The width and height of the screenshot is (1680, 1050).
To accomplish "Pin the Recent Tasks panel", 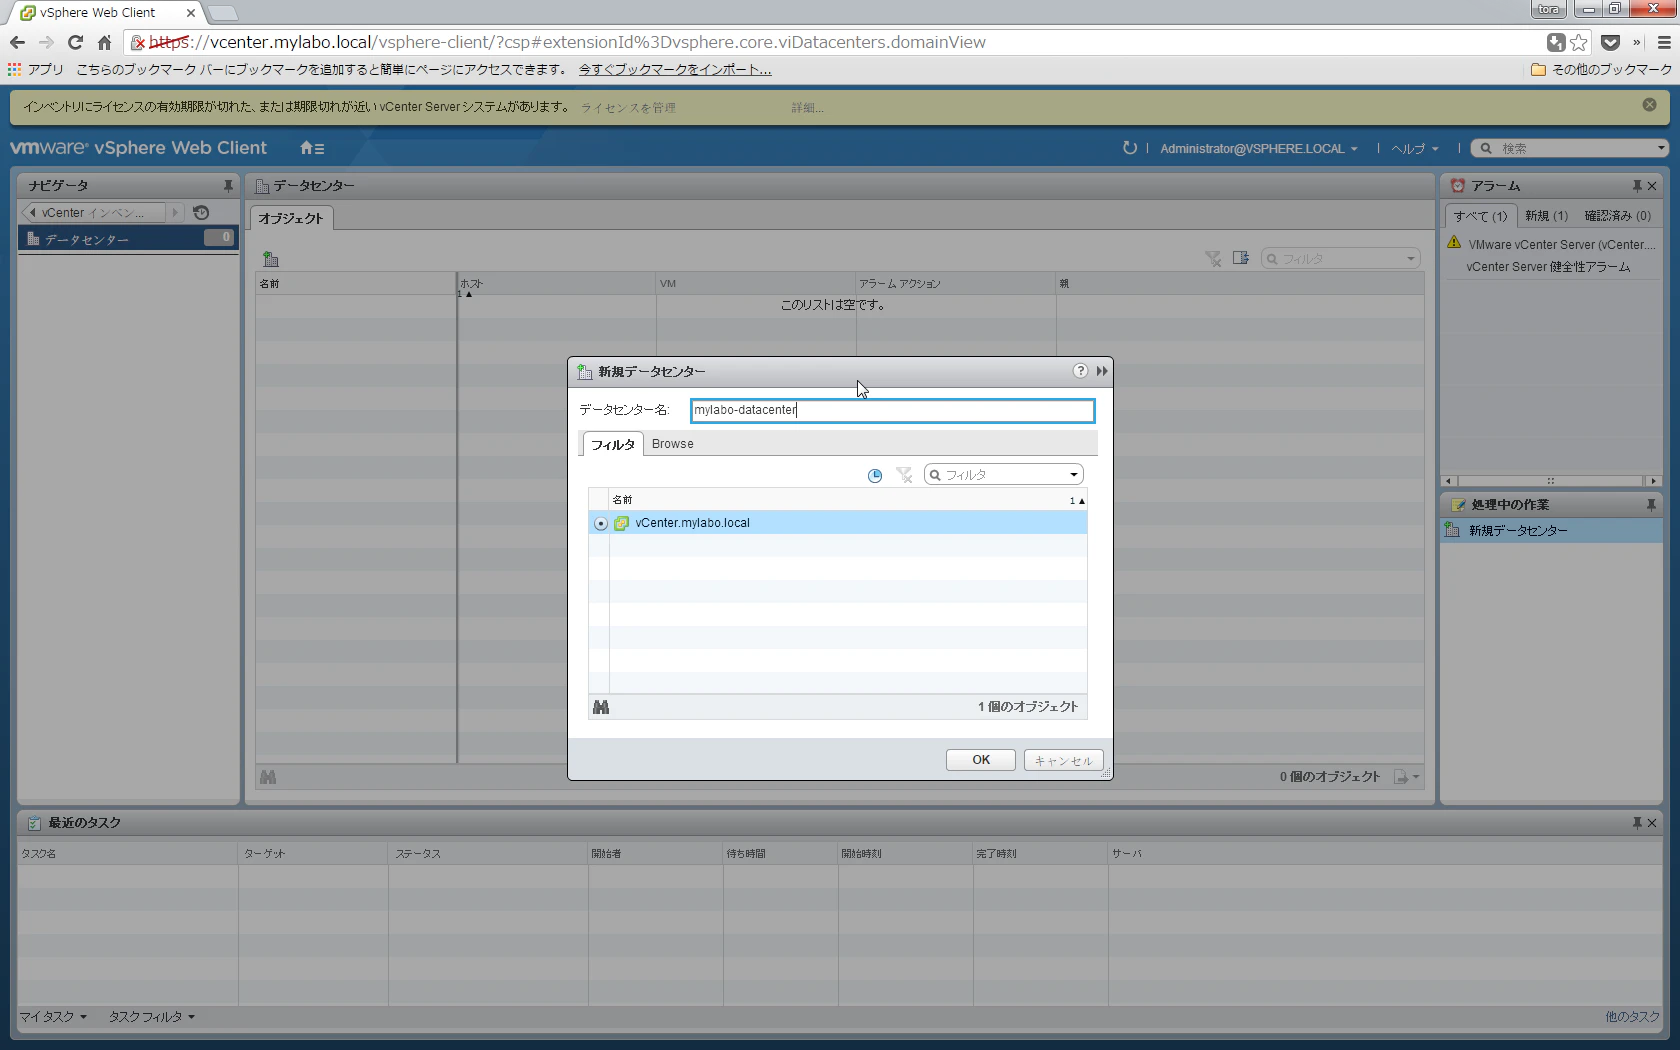I will click(1637, 823).
